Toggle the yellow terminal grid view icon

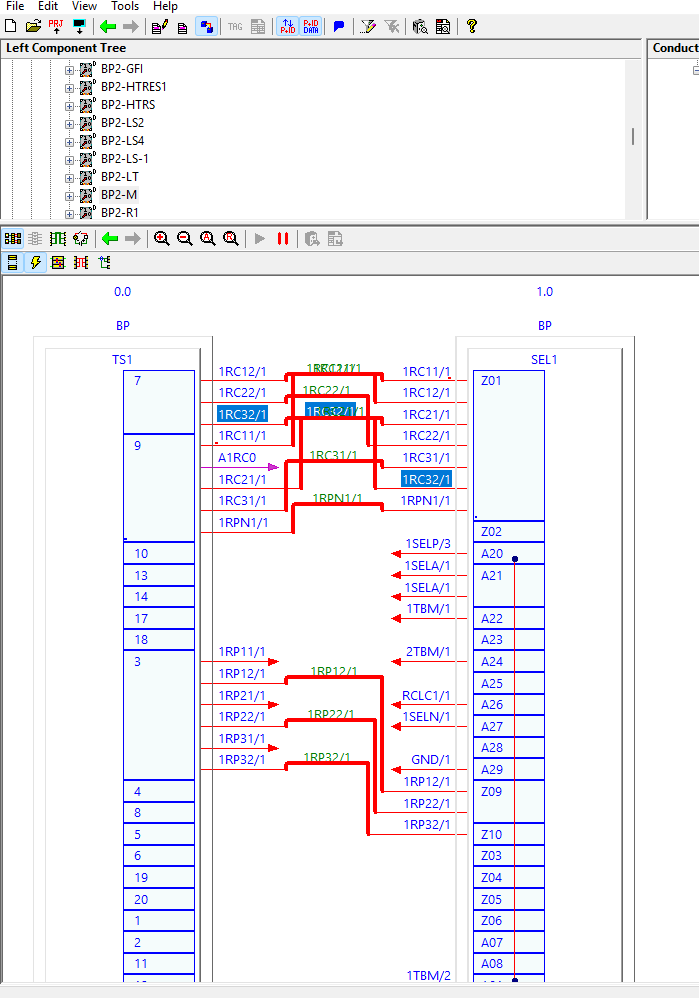(13, 239)
